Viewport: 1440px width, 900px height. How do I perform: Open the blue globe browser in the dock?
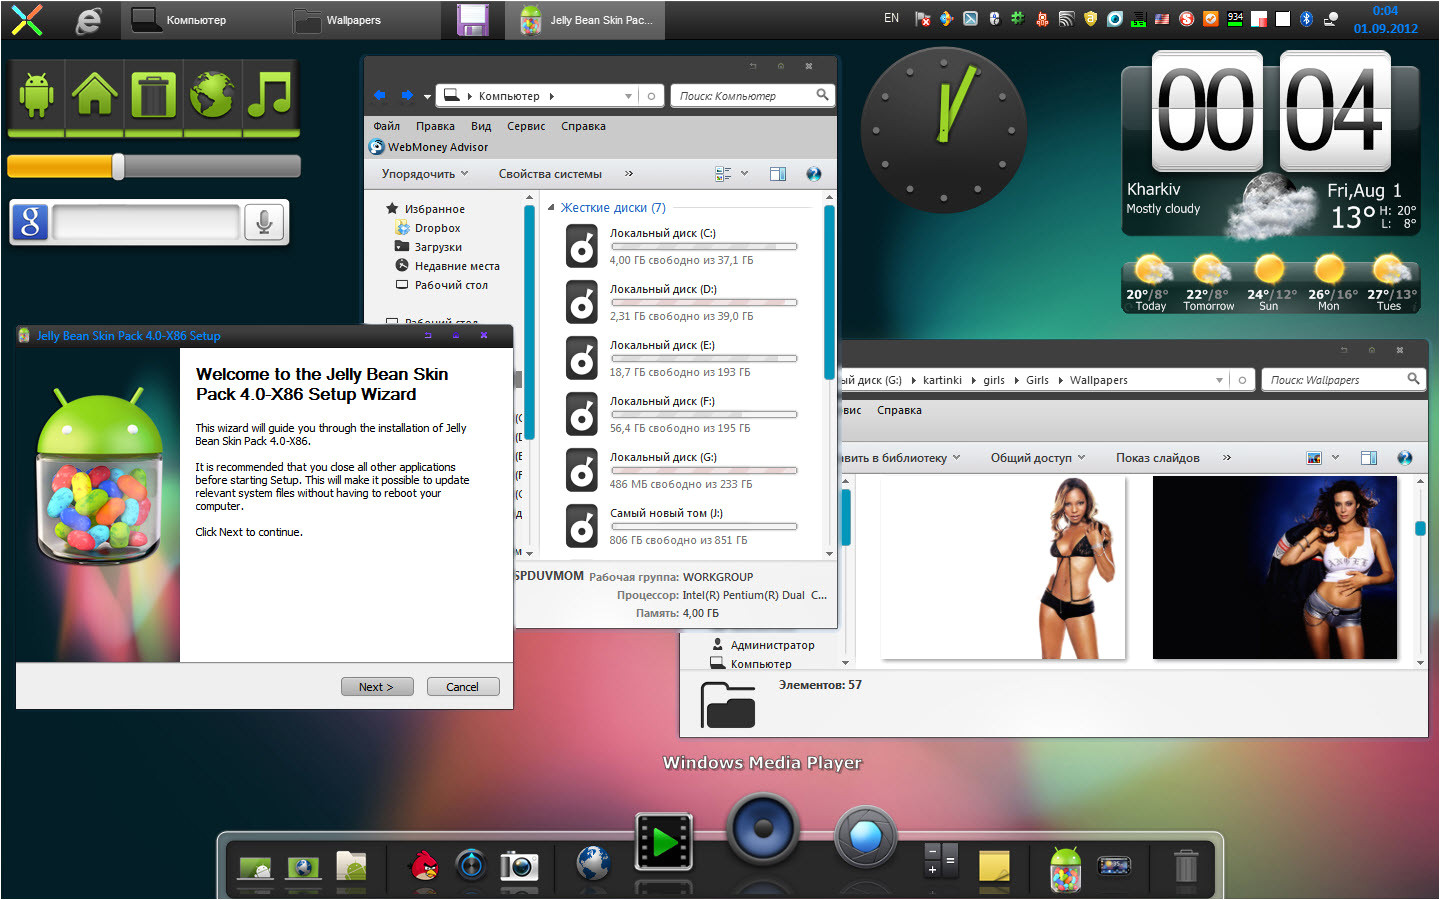point(592,862)
